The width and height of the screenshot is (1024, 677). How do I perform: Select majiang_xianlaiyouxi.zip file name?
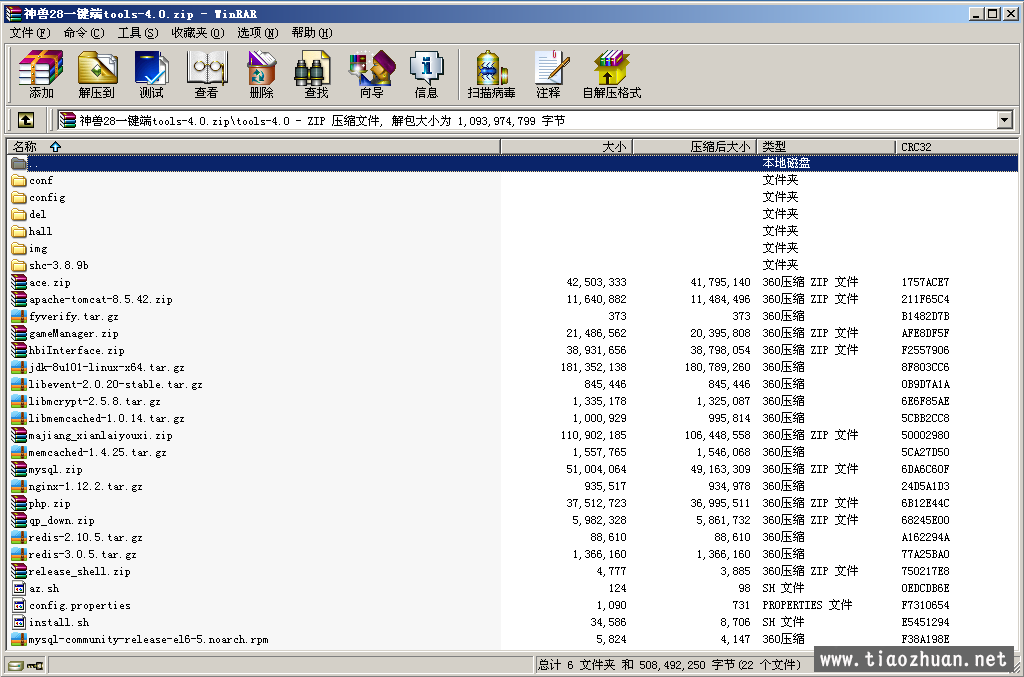point(101,435)
